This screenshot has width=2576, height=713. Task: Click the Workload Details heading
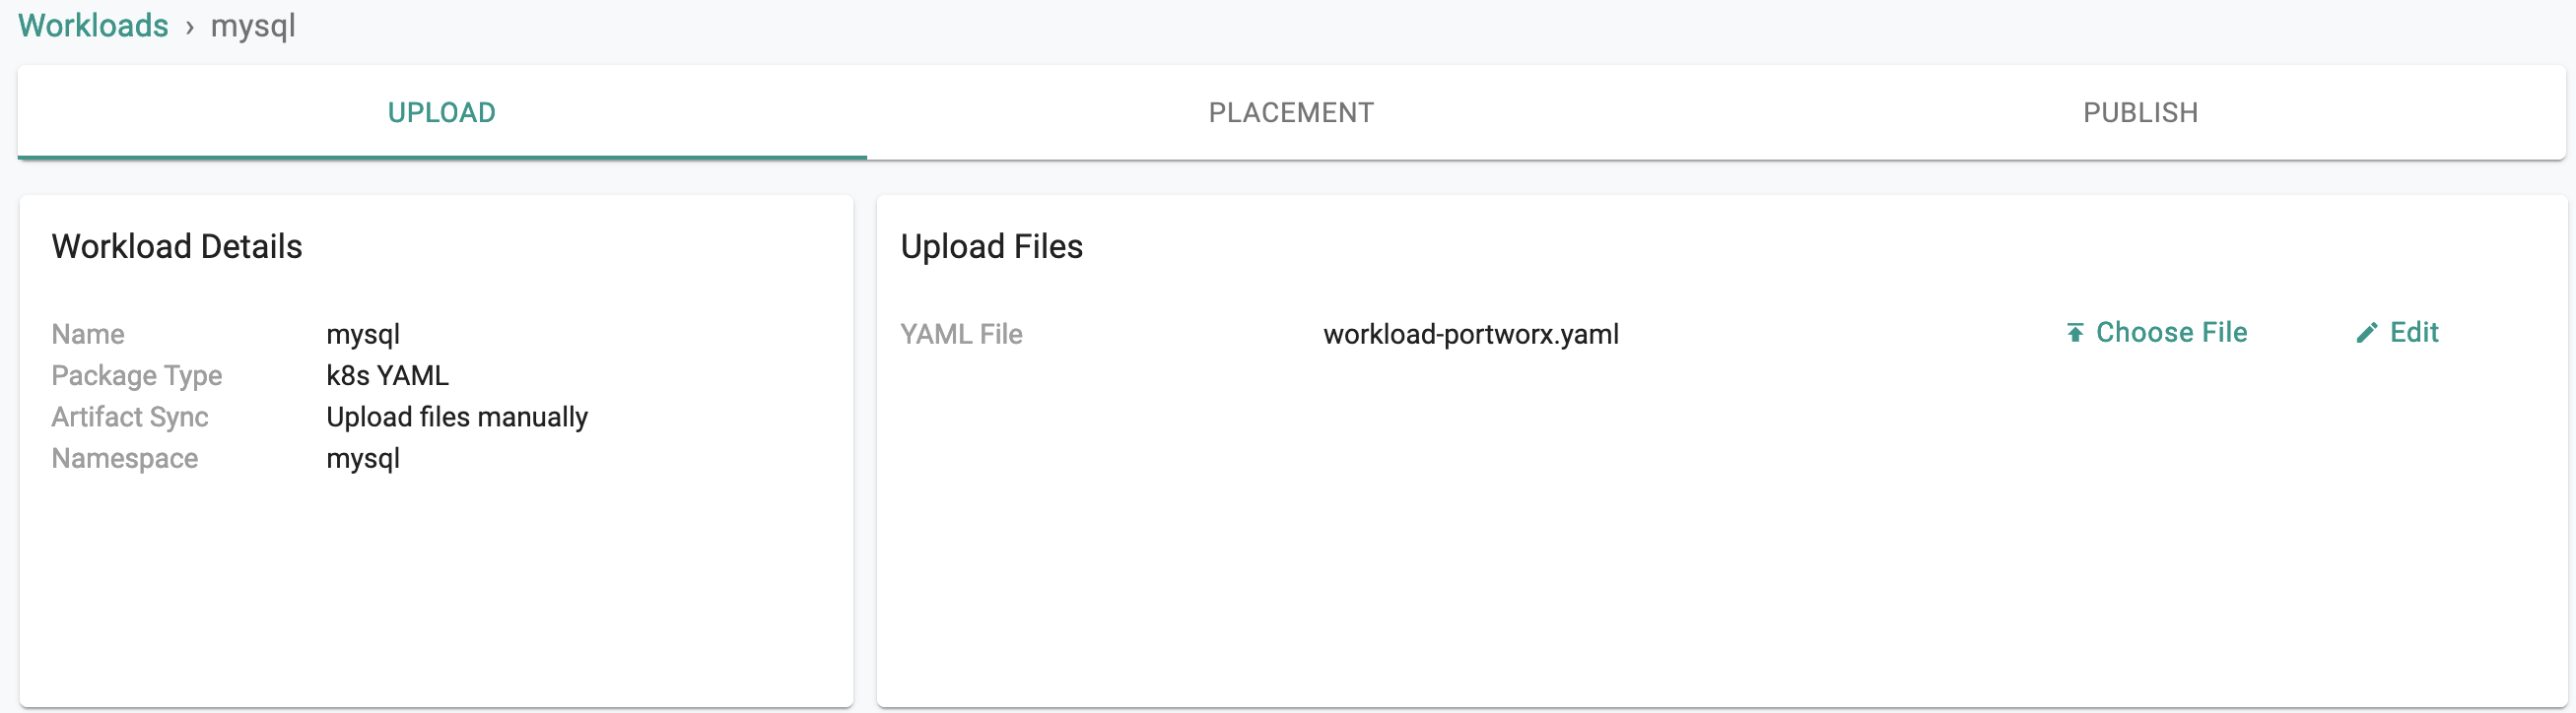click(x=177, y=246)
